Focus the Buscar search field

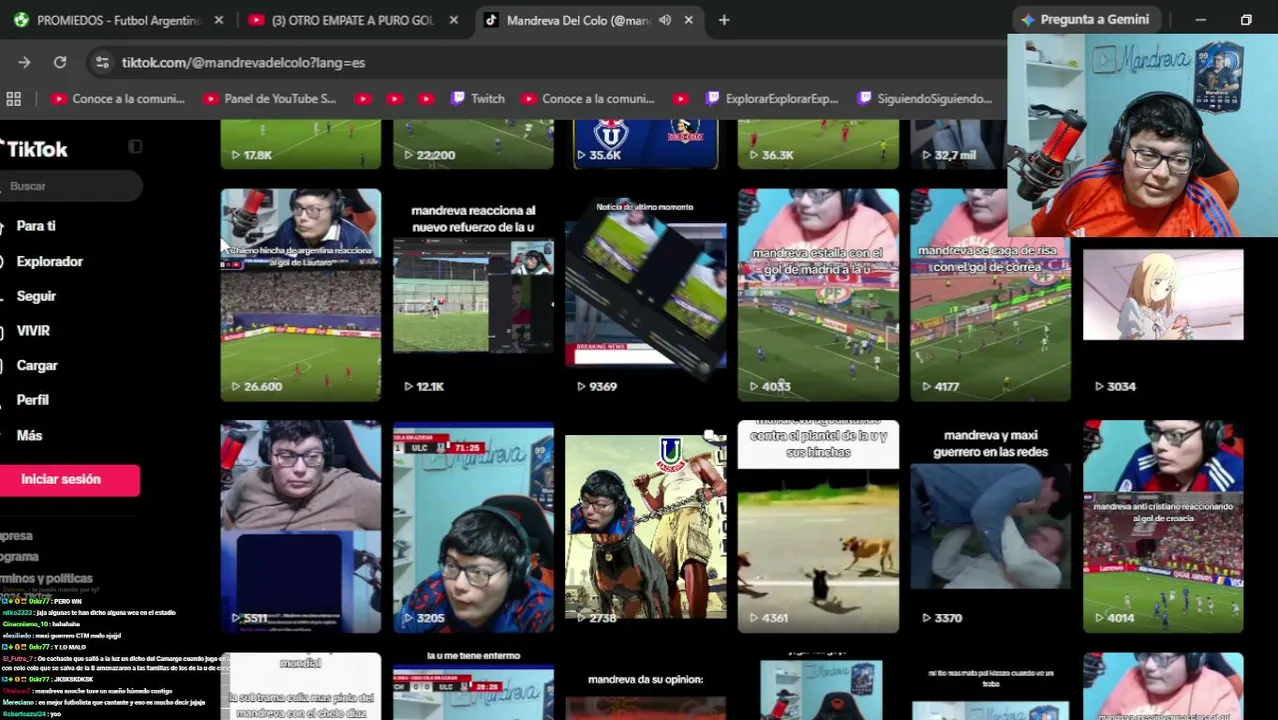click(70, 186)
